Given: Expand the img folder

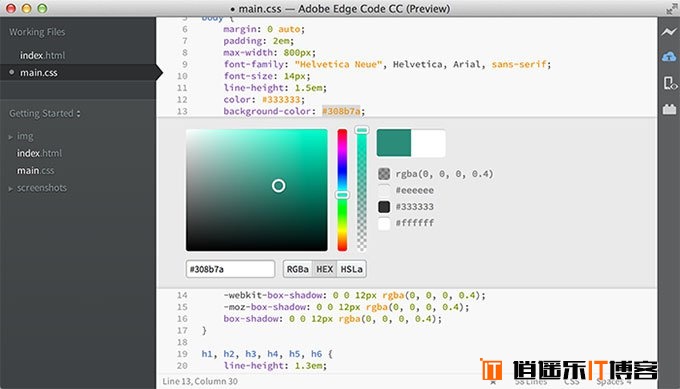Looking at the screenshot, I should click(10, 137).
